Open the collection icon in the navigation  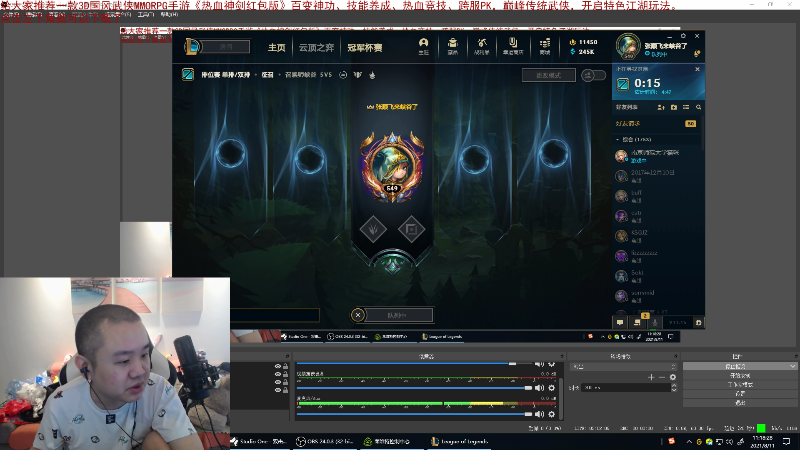coord(453,46)
